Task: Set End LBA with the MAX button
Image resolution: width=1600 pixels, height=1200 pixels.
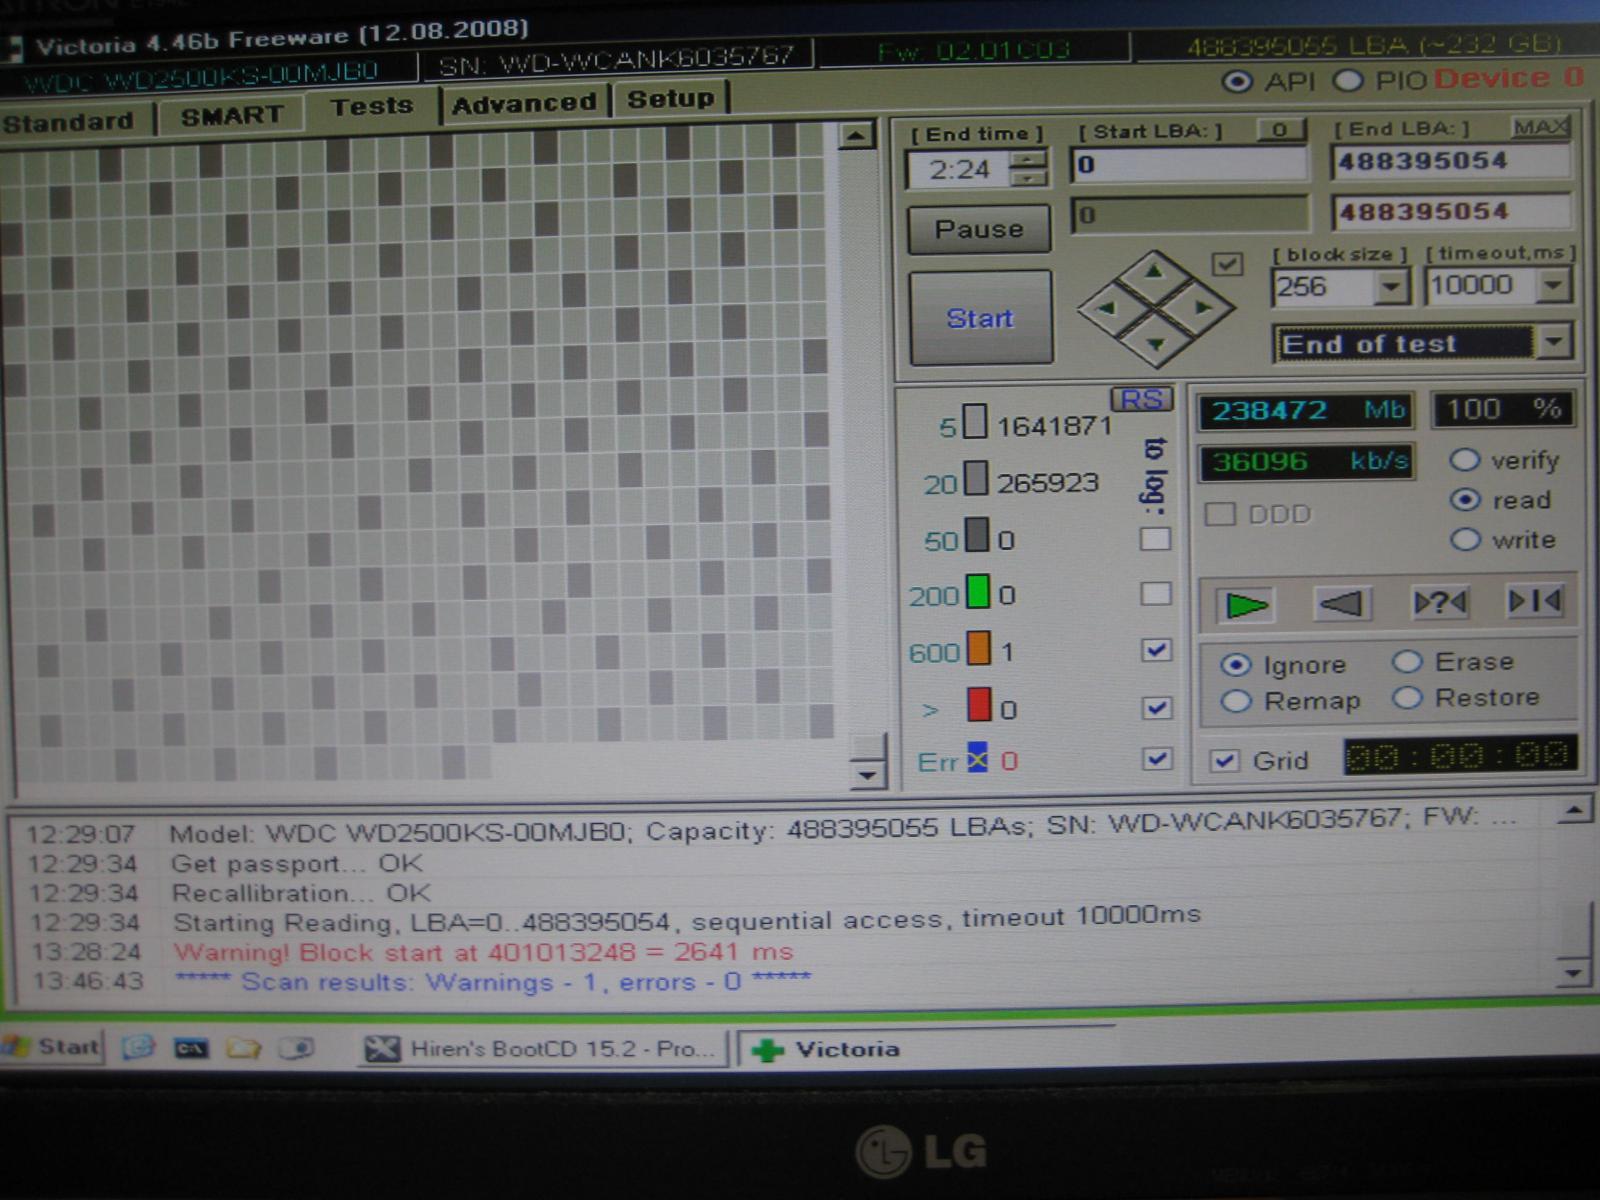Action: tap(1540, 127)
